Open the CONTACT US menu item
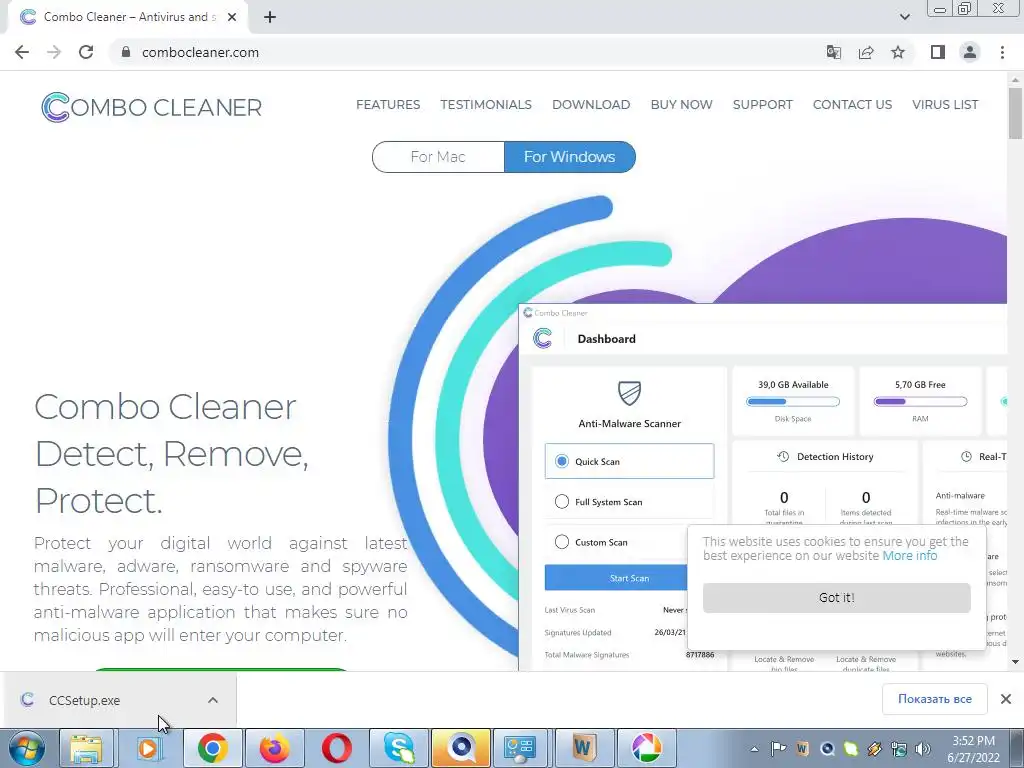 852,104
